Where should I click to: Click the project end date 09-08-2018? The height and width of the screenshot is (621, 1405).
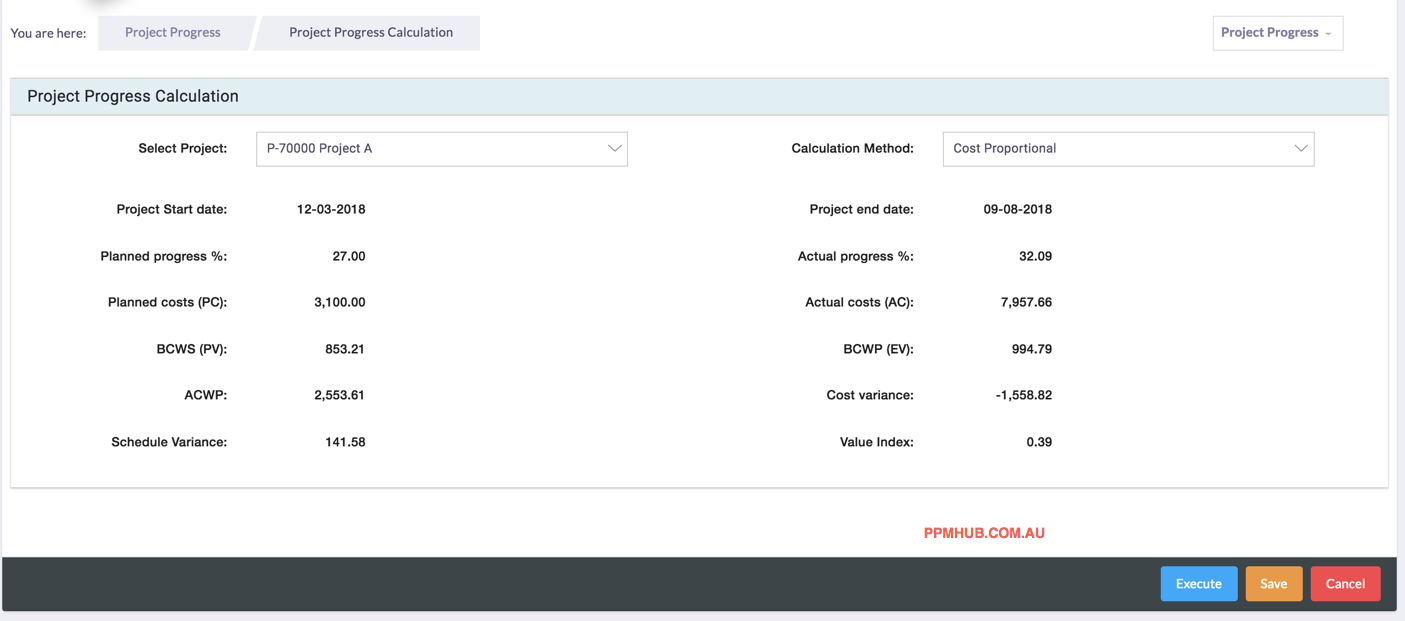[1017, 209]
